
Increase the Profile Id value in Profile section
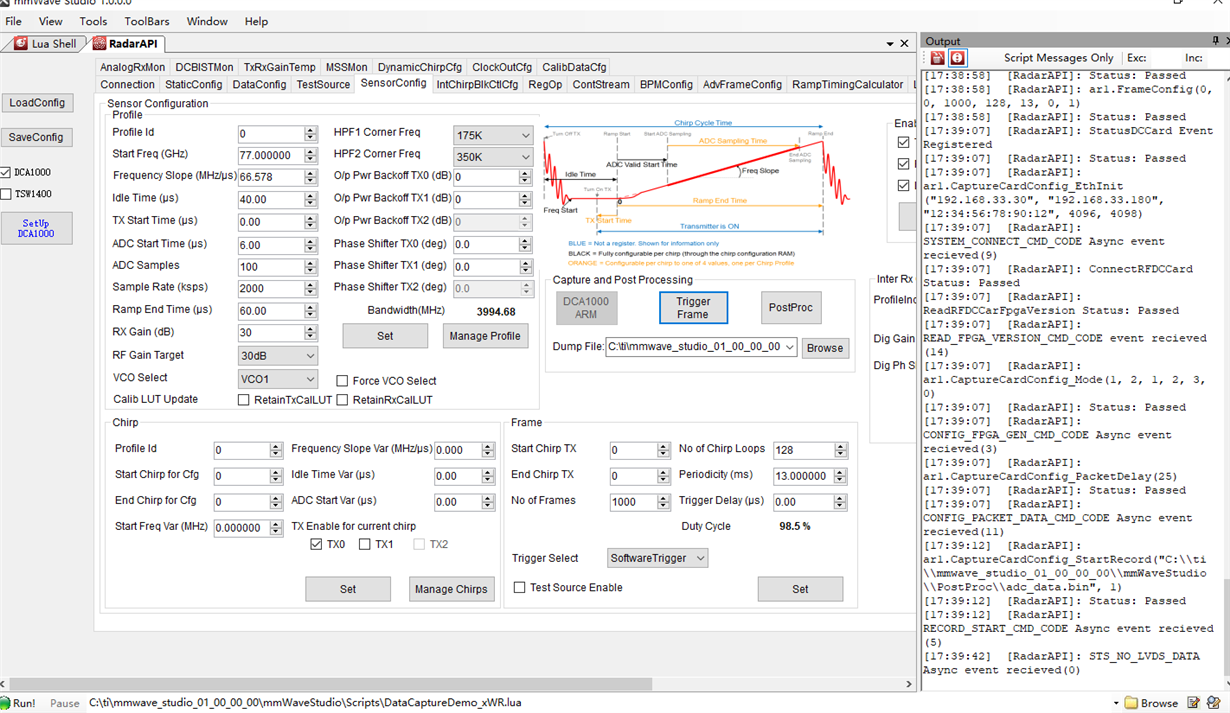310,130
